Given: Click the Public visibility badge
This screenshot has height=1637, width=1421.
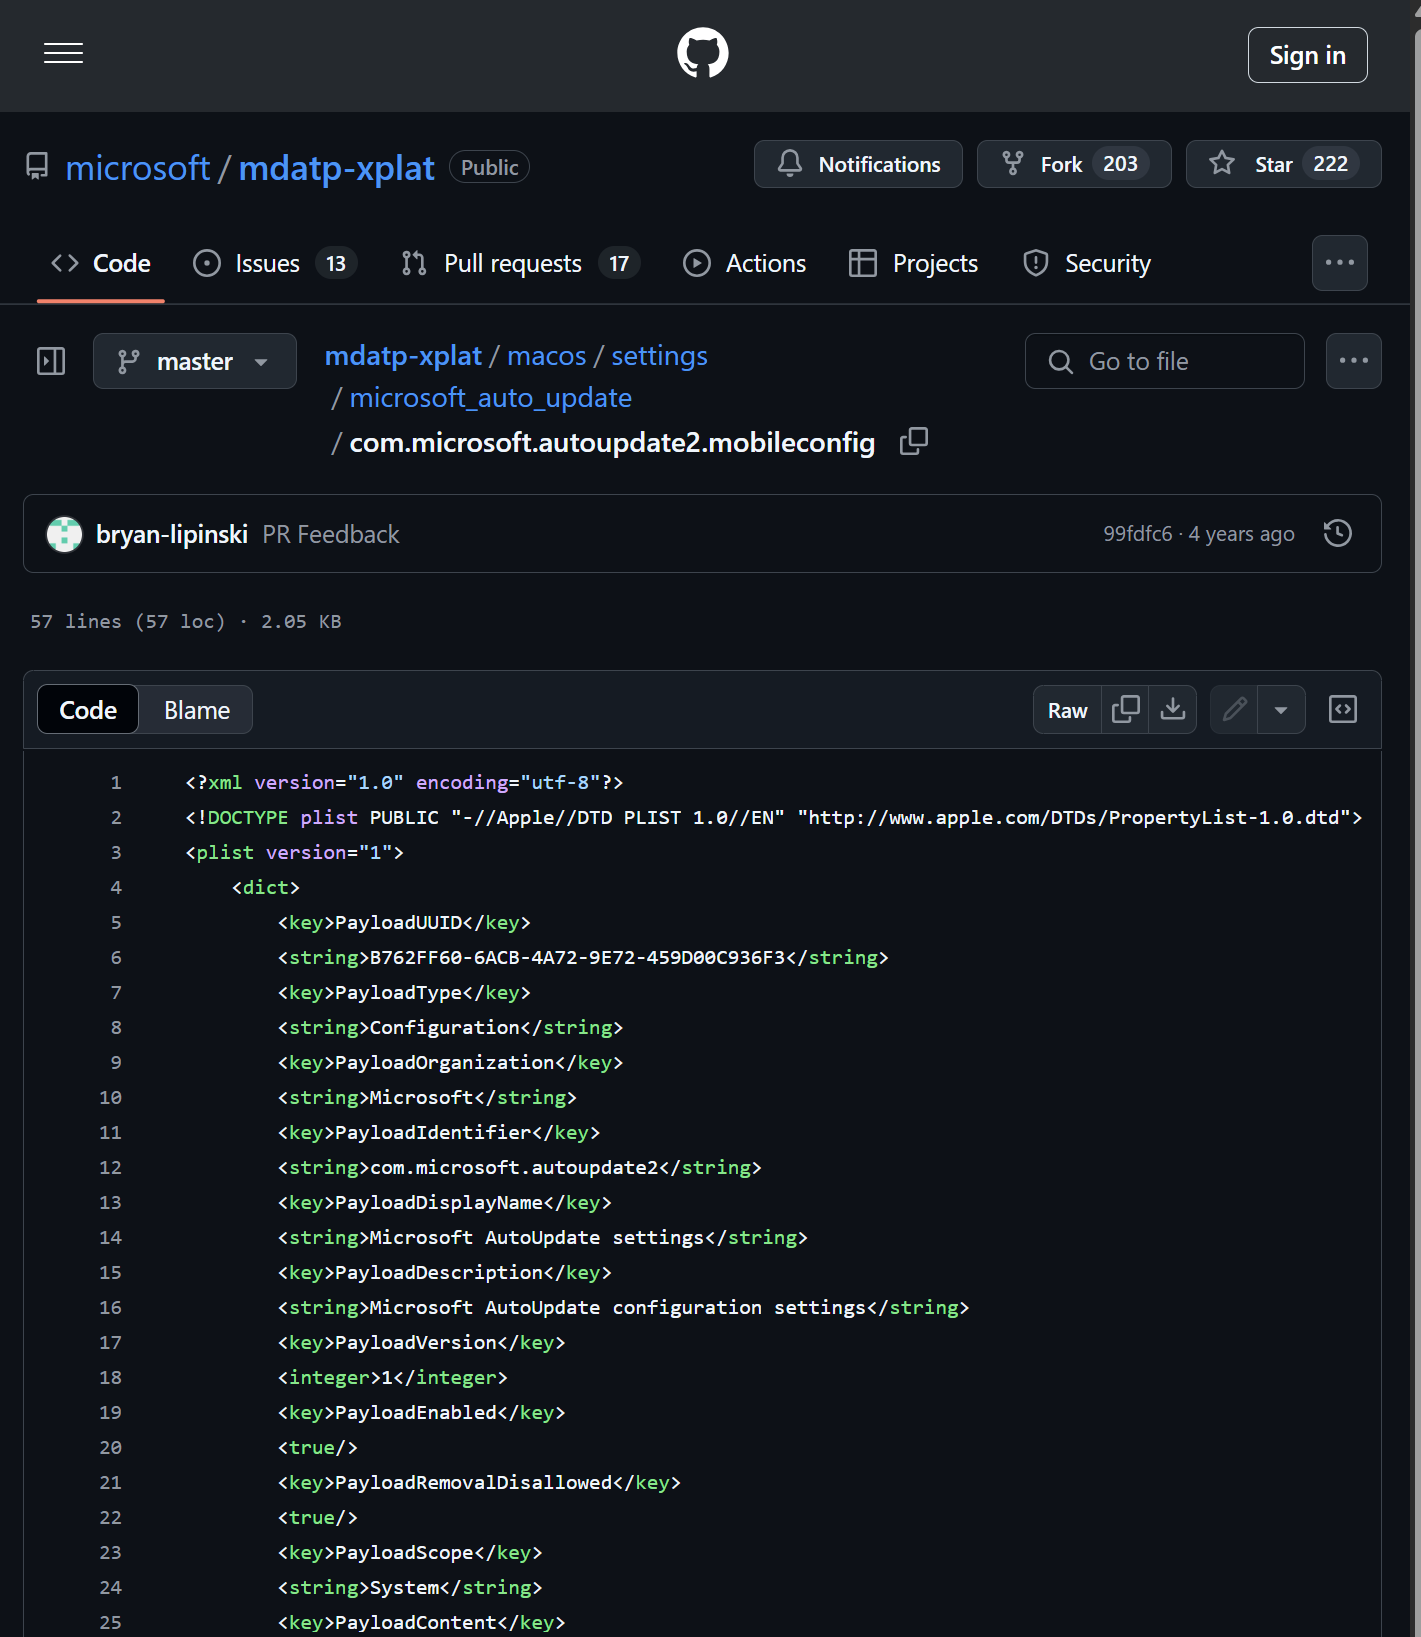Looking at the screenshot, I should point(489,167).
